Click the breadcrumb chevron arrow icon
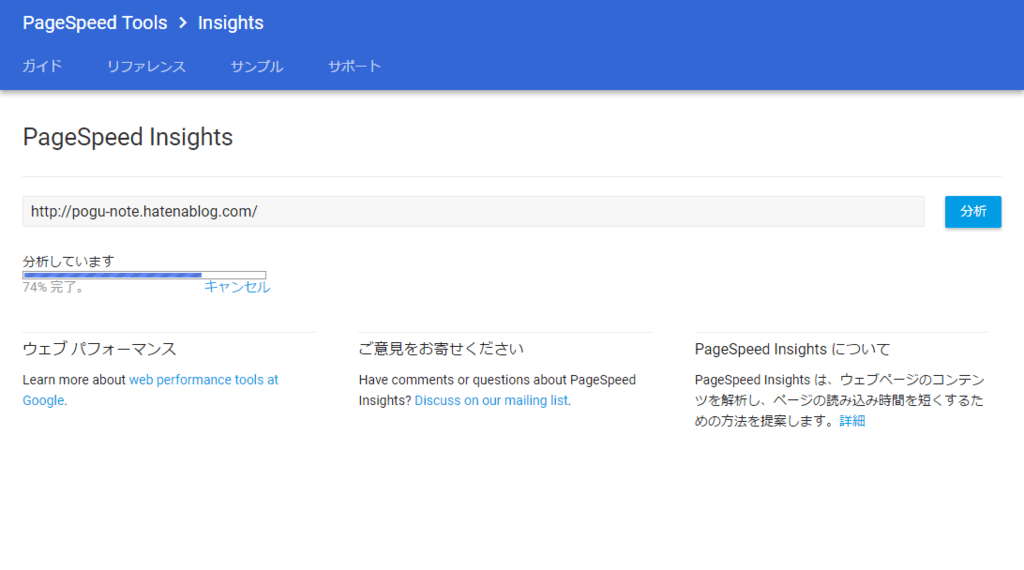This screenshot has height=570, width=1024. click(x=183, y=23)
